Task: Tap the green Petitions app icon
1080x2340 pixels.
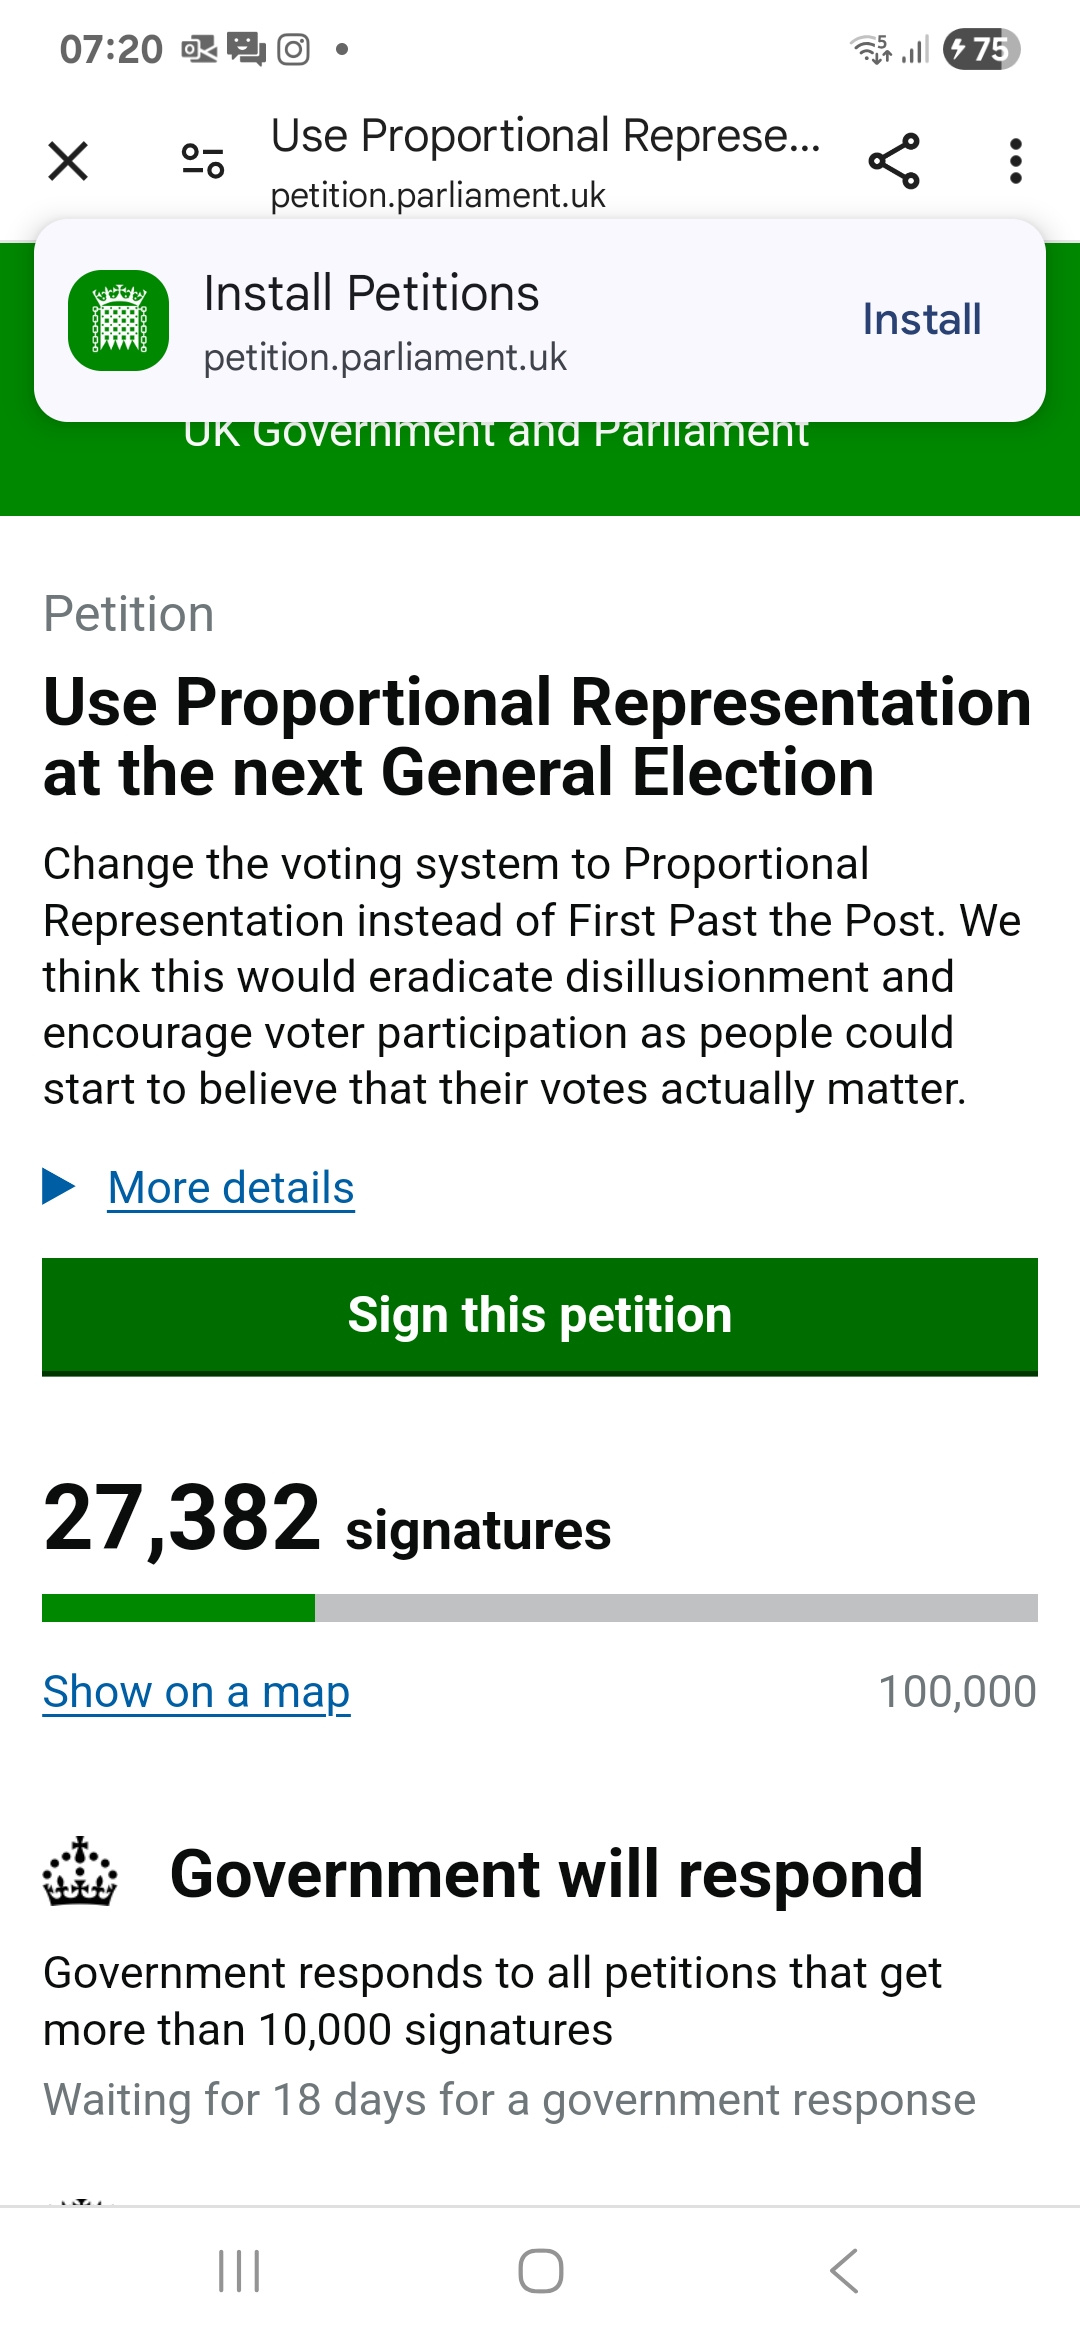Action: point(118,321)
